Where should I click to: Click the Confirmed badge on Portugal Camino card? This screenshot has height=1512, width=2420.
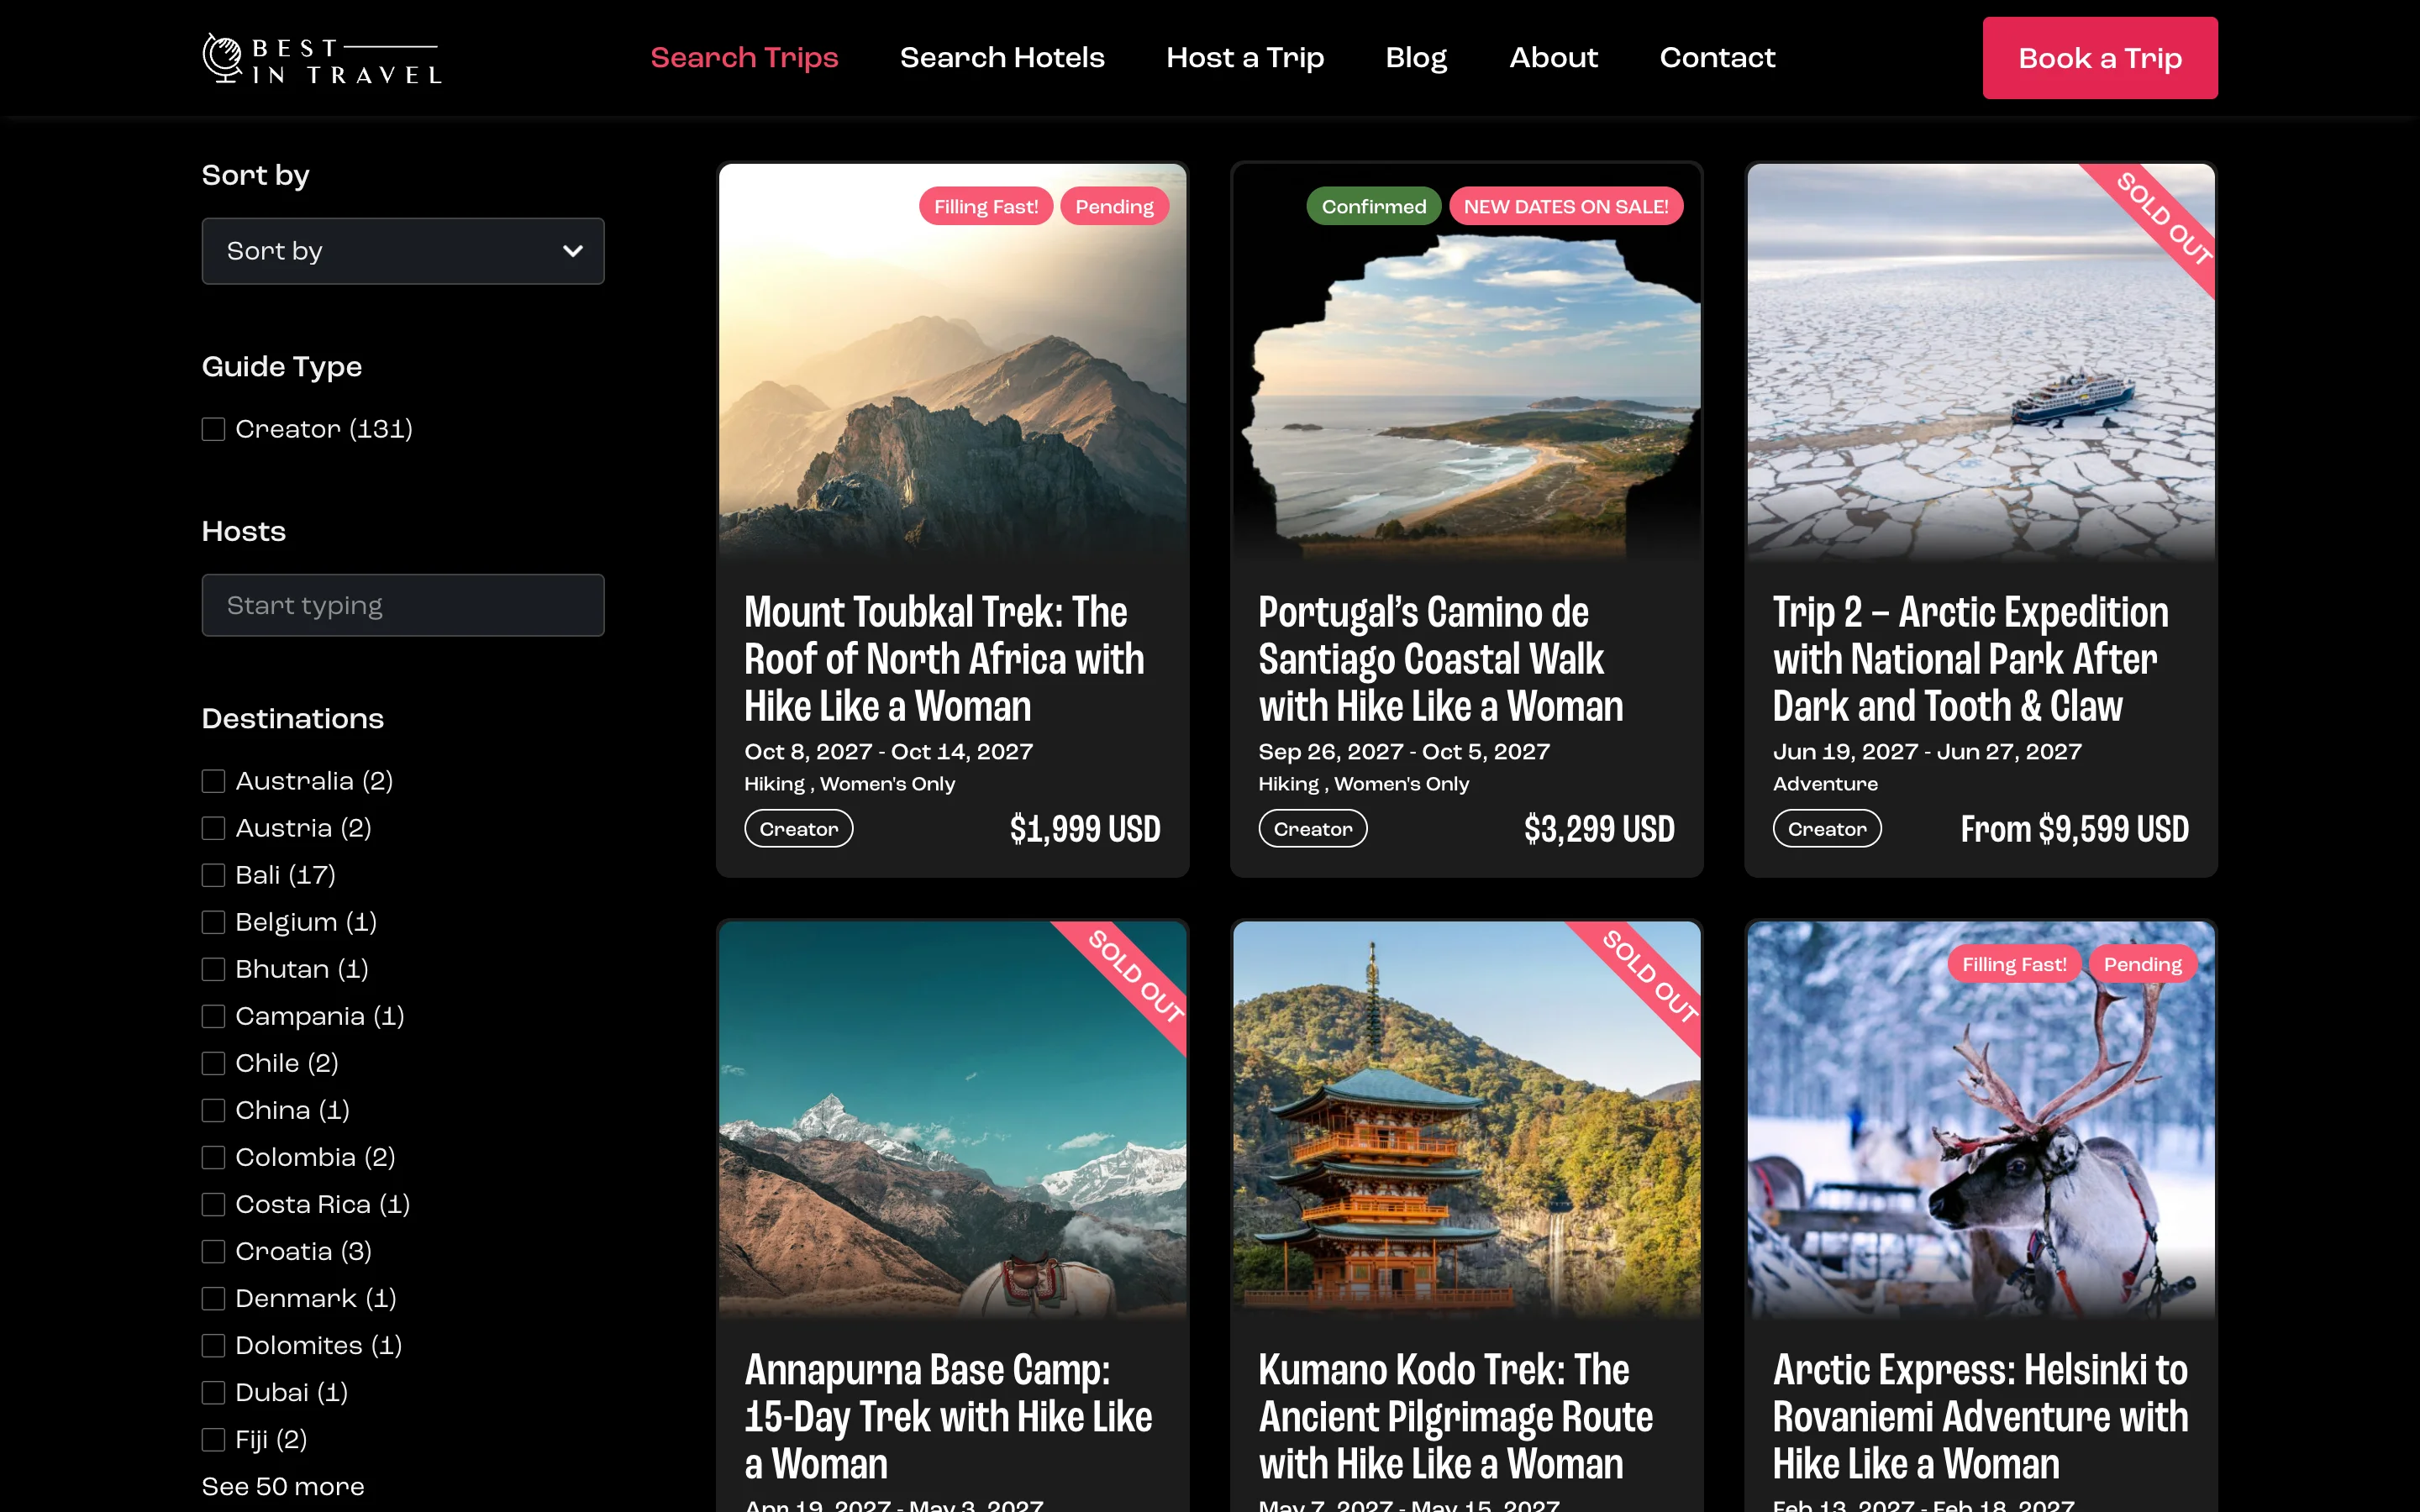click(x=1373, y=207)
